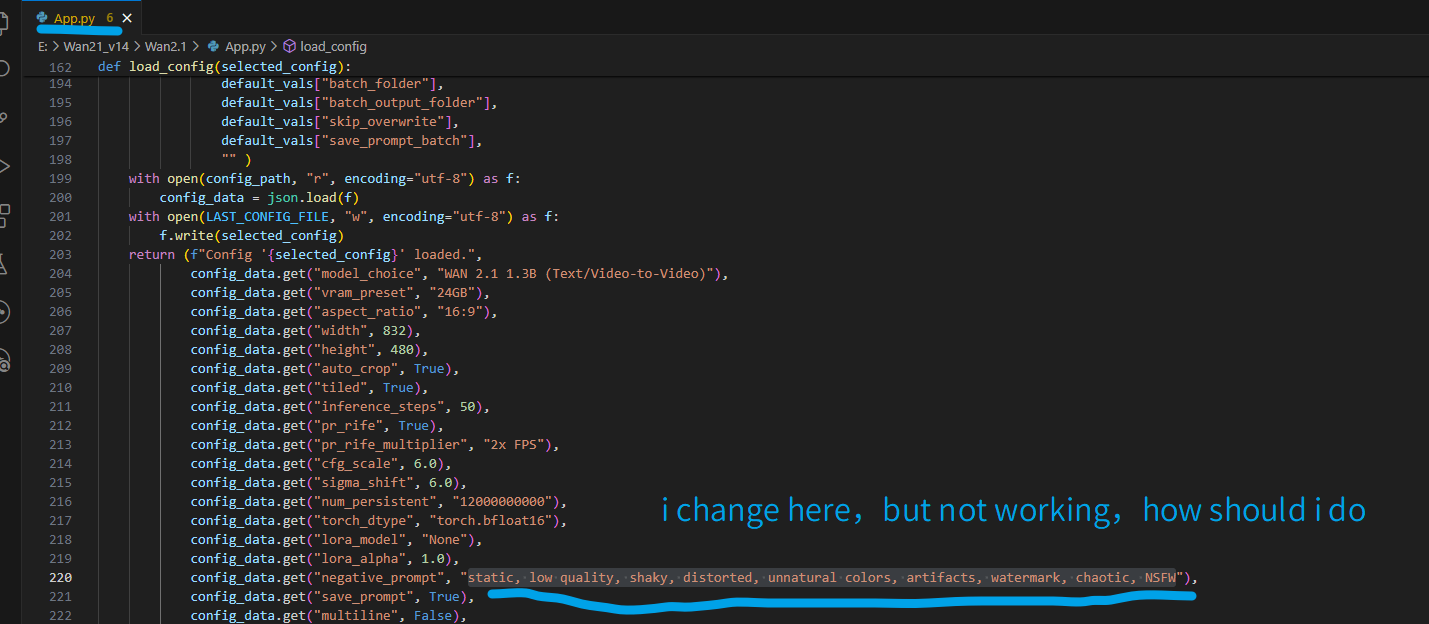
Task: Click line number 220 in the gutter
Action: click(60, 578)
